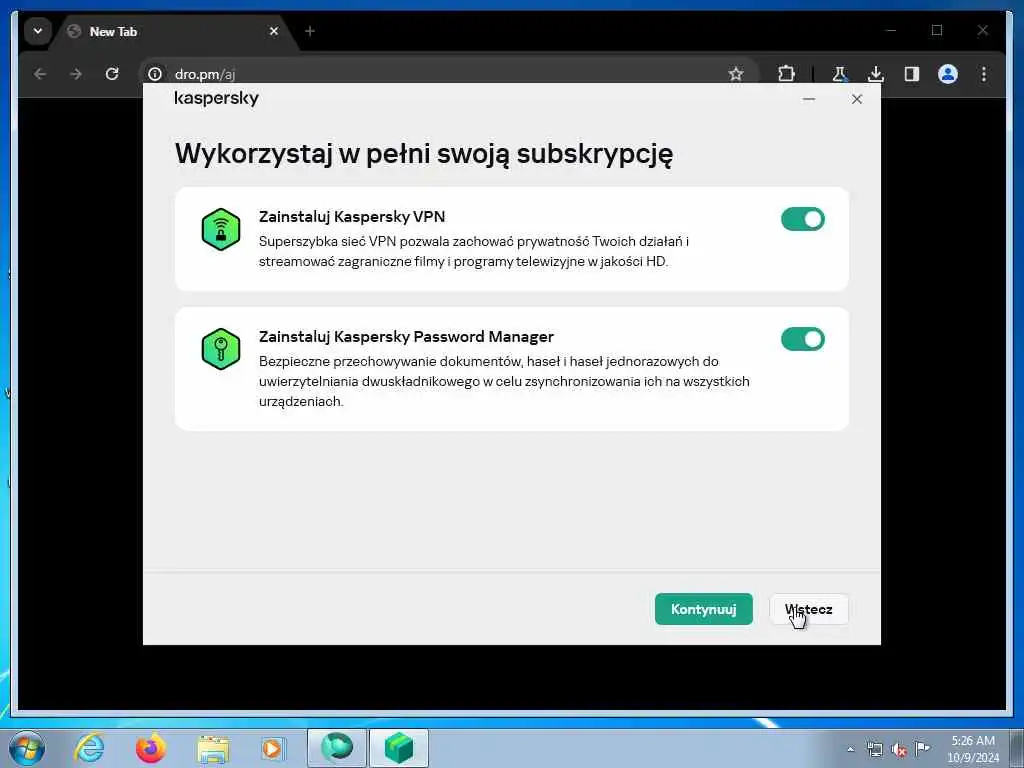Open a new Chrome tab
Viewport: 1024px width, 768px height.
pos(310,31)
